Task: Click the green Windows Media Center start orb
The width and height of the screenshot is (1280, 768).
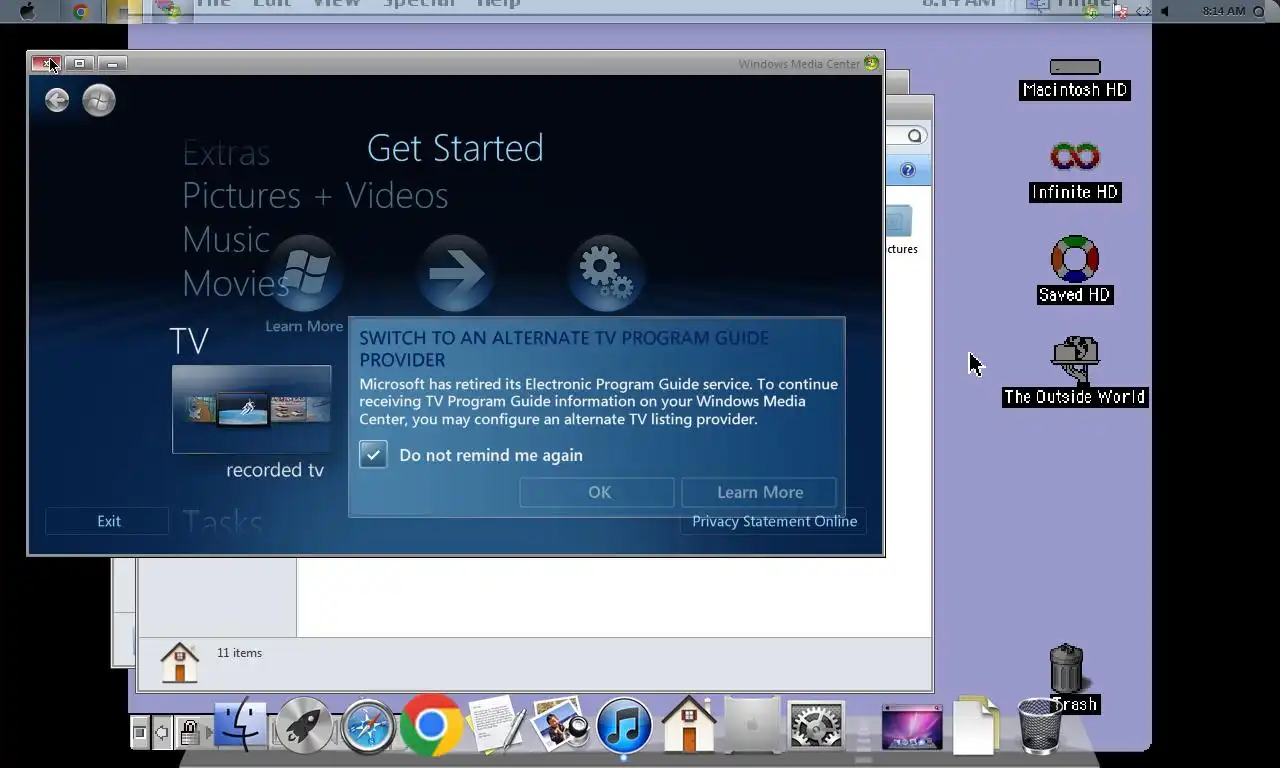Action: click(x=99, y=100)
